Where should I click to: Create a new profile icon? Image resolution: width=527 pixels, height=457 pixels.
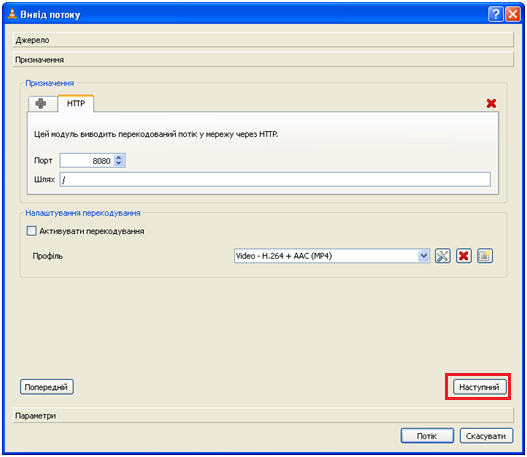pos(485,256)
